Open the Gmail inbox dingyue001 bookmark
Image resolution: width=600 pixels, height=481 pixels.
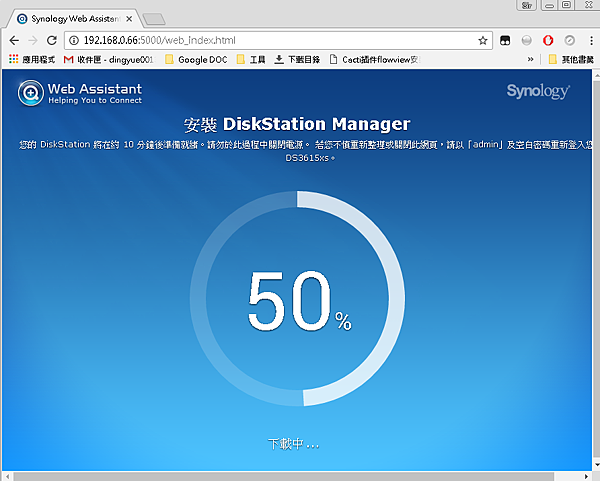[109, 59]
